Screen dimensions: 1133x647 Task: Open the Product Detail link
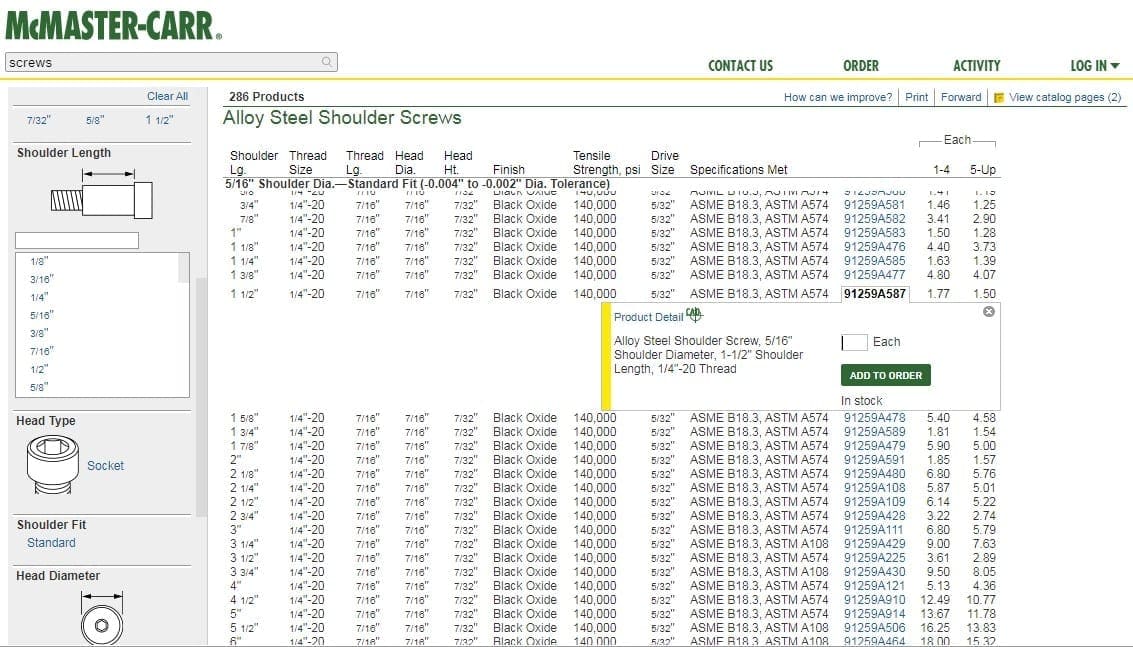(x=648, y=317)
